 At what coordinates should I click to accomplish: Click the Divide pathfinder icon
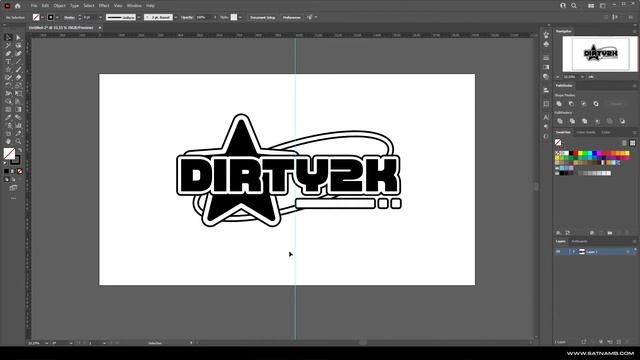point(560,121)
